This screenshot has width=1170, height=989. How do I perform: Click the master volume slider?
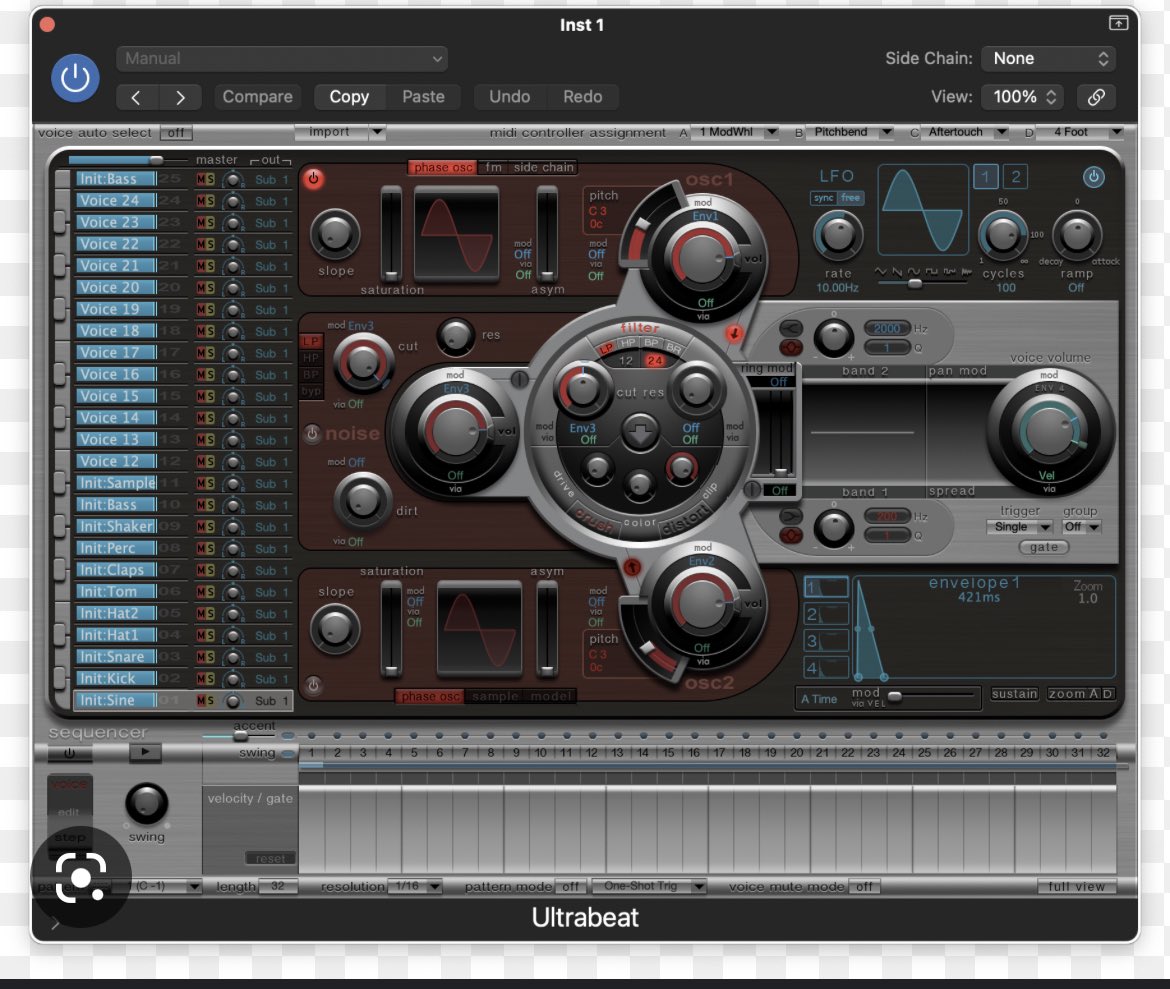(x=127, y=160)
